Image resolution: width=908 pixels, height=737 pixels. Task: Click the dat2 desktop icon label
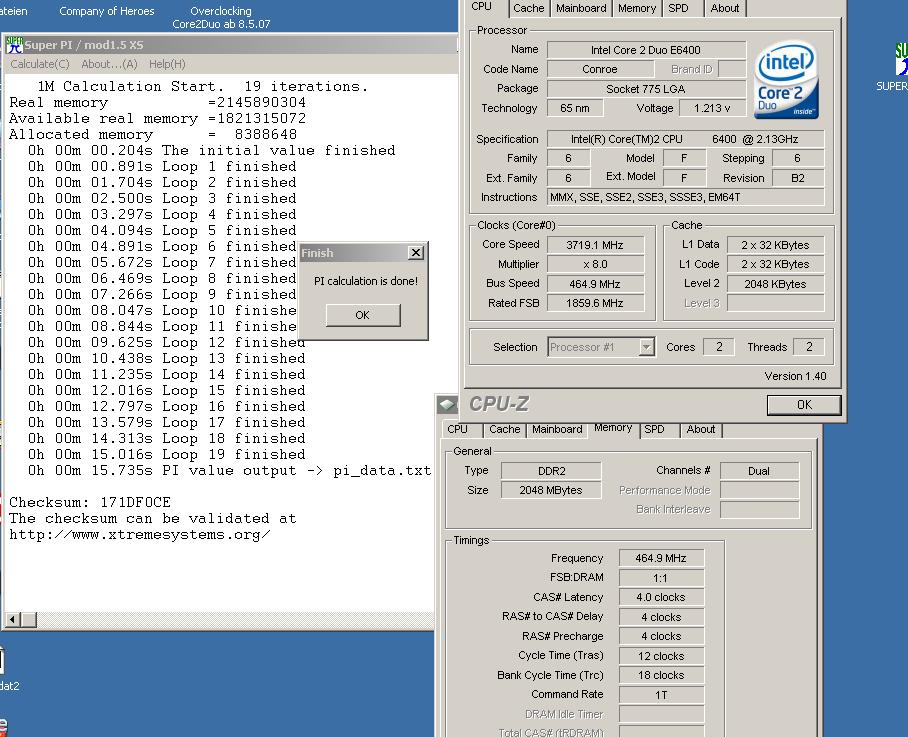point(9,686)
